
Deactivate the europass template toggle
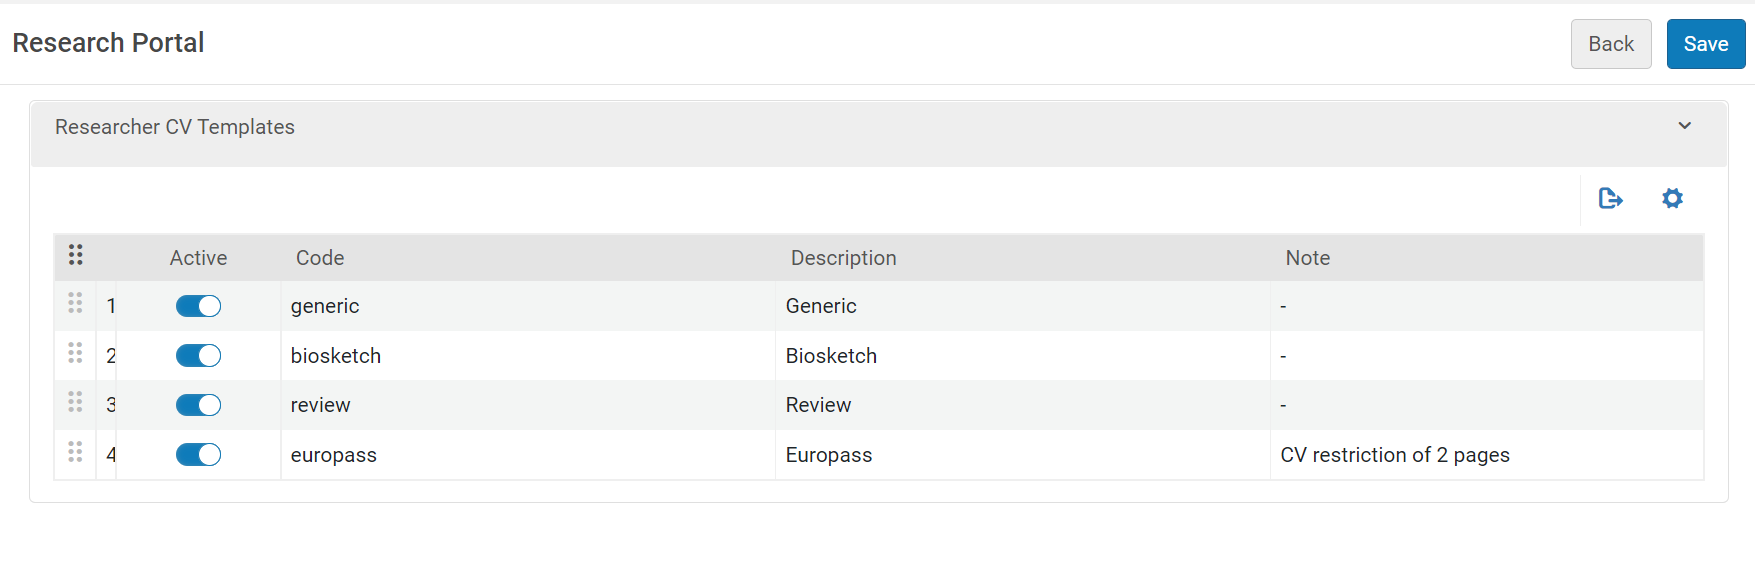coord(198,455)
